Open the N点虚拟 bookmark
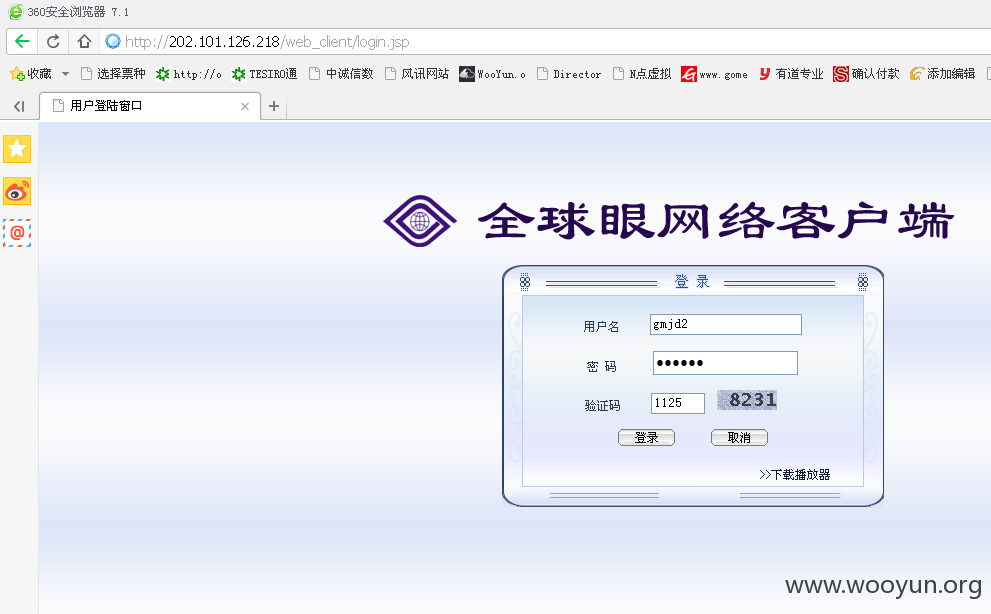Viewport: 991px width, 614px height. click(x=643, y=74)
